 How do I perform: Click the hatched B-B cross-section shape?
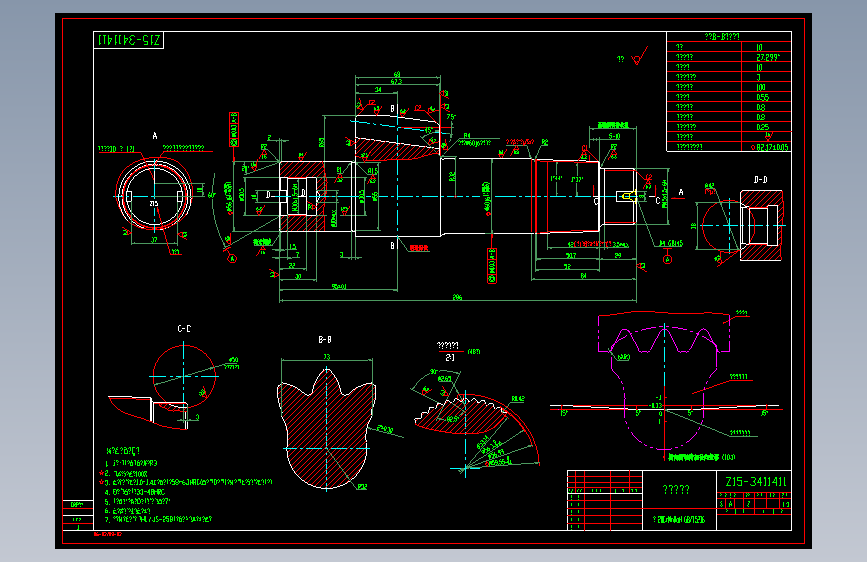click(x=326, y=429)
